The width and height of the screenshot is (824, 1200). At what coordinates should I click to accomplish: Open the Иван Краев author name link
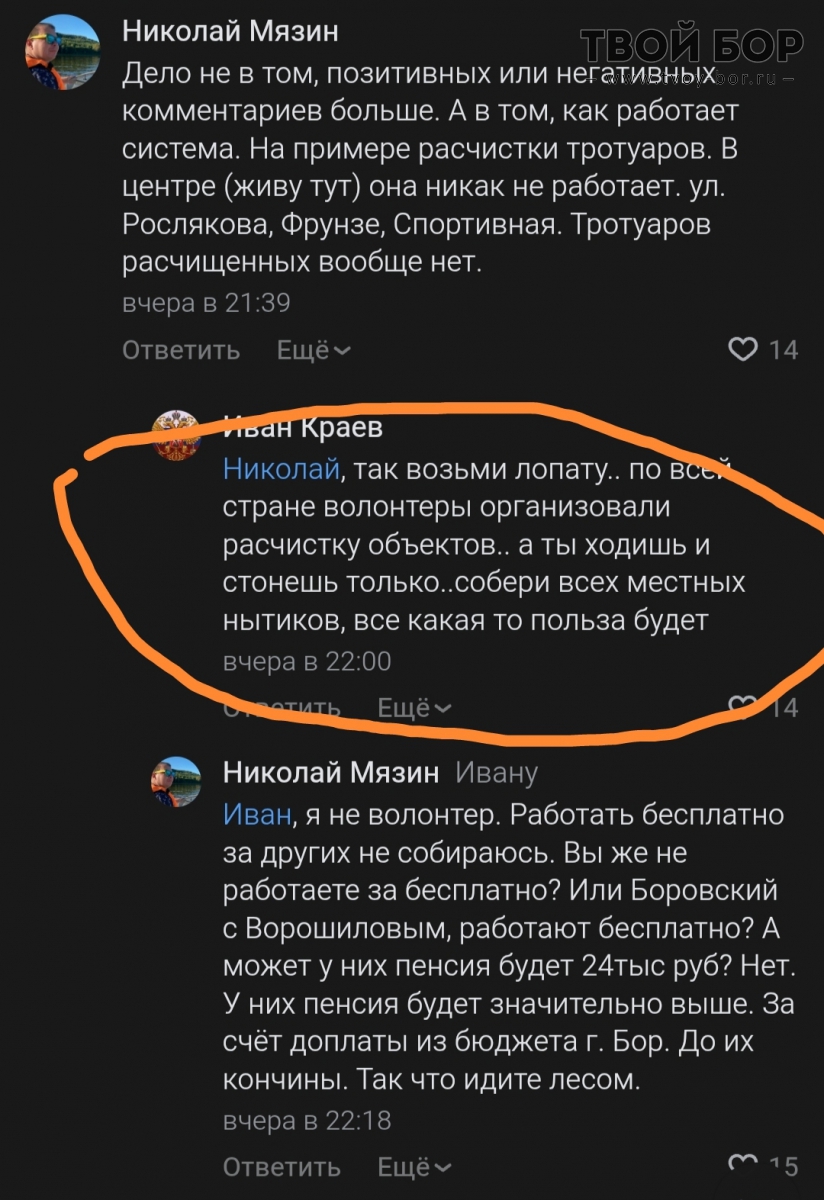click(303, 428)
